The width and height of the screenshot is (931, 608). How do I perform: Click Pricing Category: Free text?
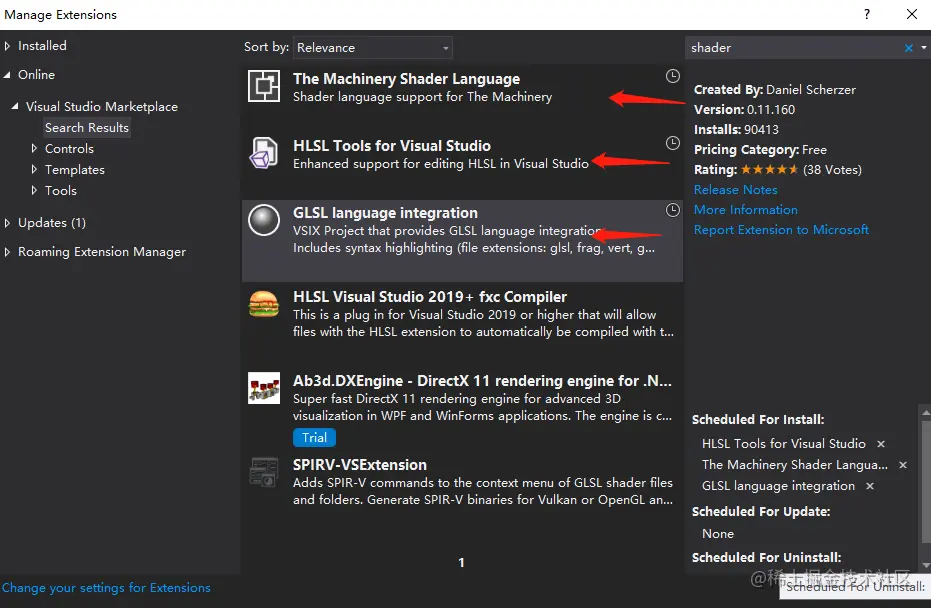[x=761, y=150]
